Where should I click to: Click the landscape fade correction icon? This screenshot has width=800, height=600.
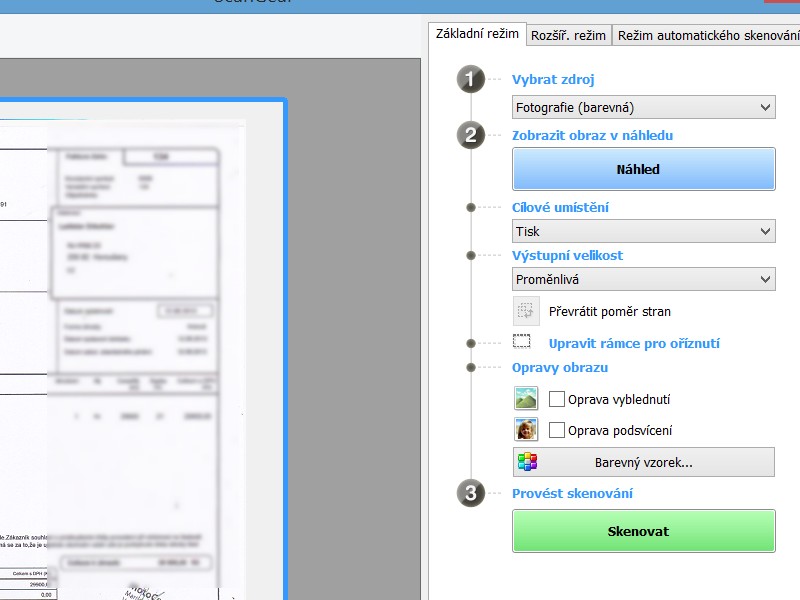[526, 398]
